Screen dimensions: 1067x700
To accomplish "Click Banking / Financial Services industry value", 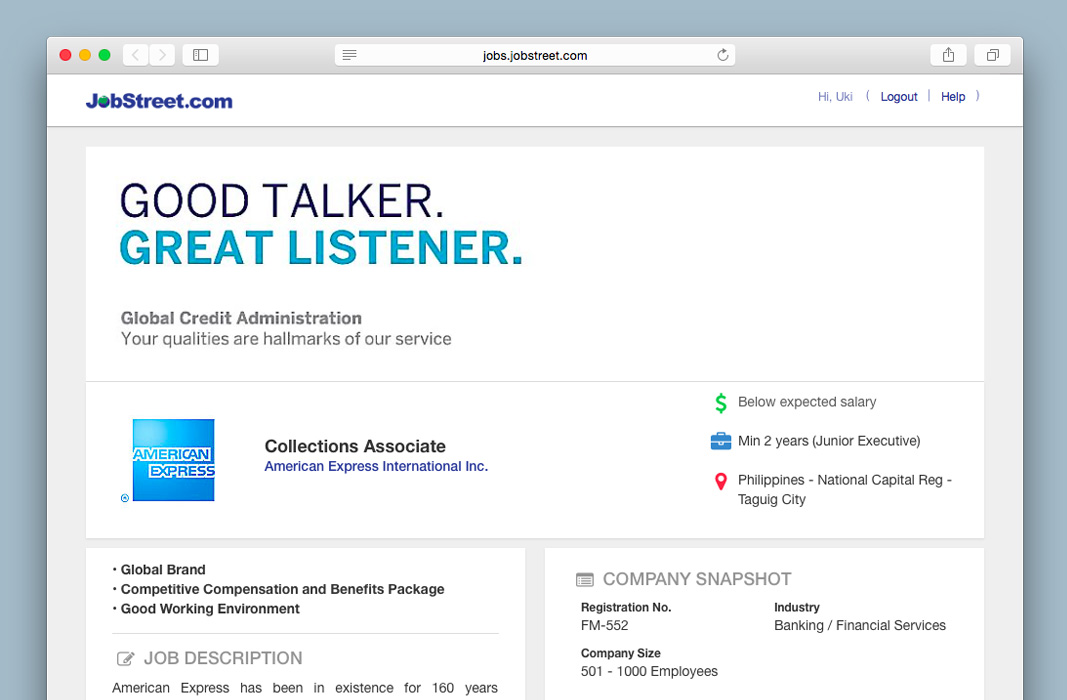I will (x=859, y=625).
